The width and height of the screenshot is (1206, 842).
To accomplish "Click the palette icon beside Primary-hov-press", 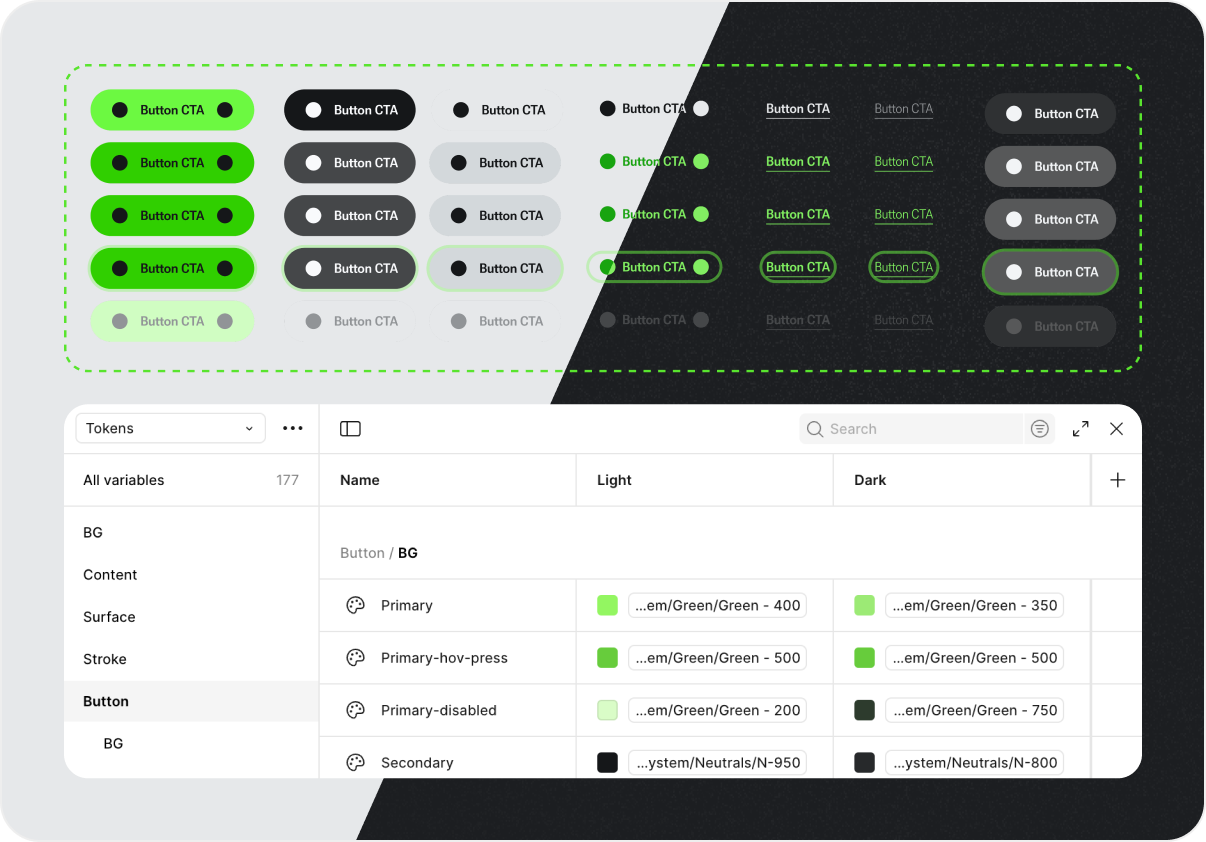I will (x=355, y=658).
